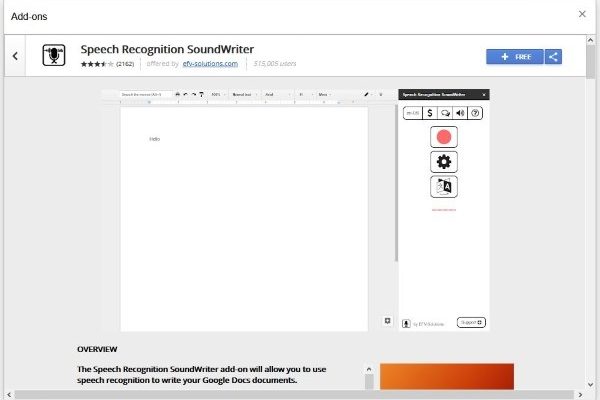
Task: Click the horizontal scroll right arrow
Action: click(580, 395)
